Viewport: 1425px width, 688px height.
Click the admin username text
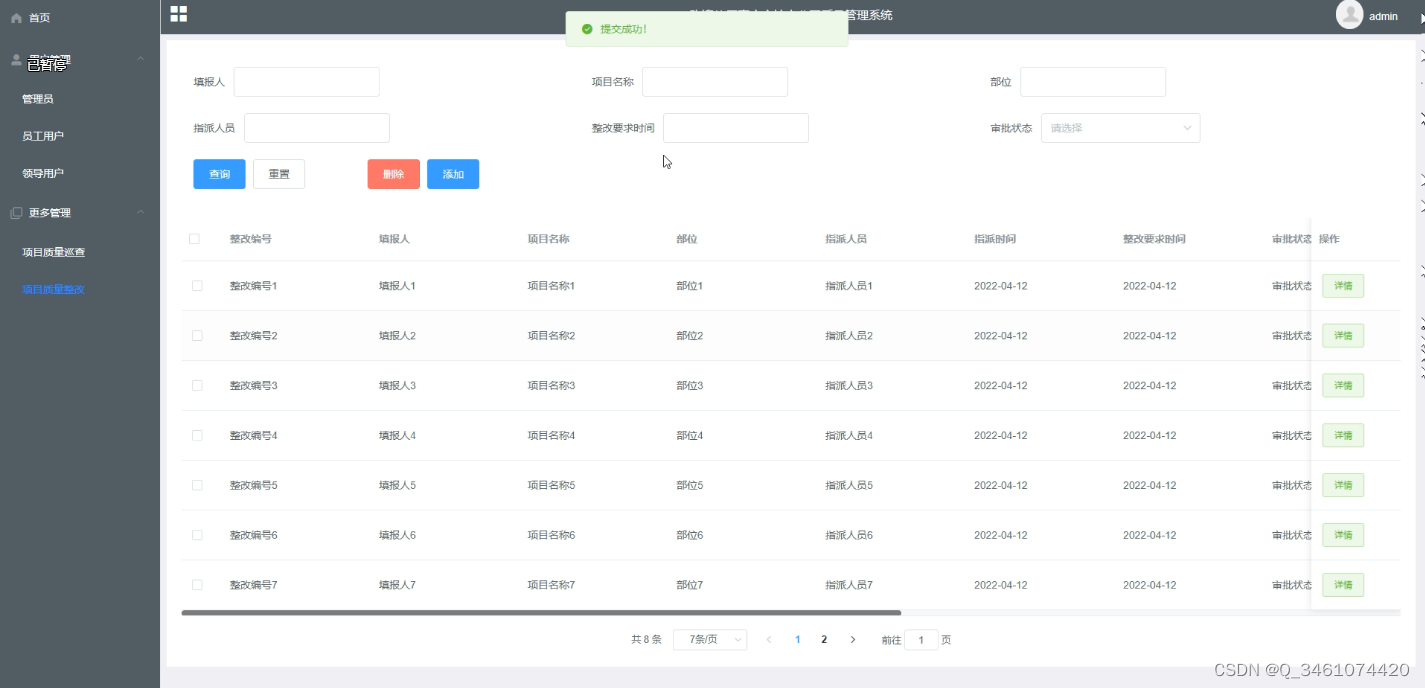1383,17
